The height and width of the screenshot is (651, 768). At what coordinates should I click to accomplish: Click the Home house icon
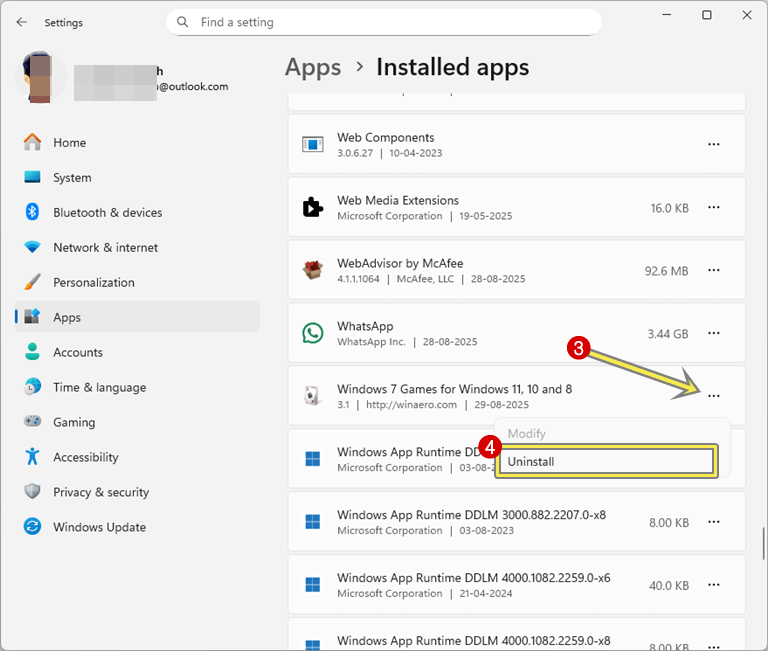point(32,142)
